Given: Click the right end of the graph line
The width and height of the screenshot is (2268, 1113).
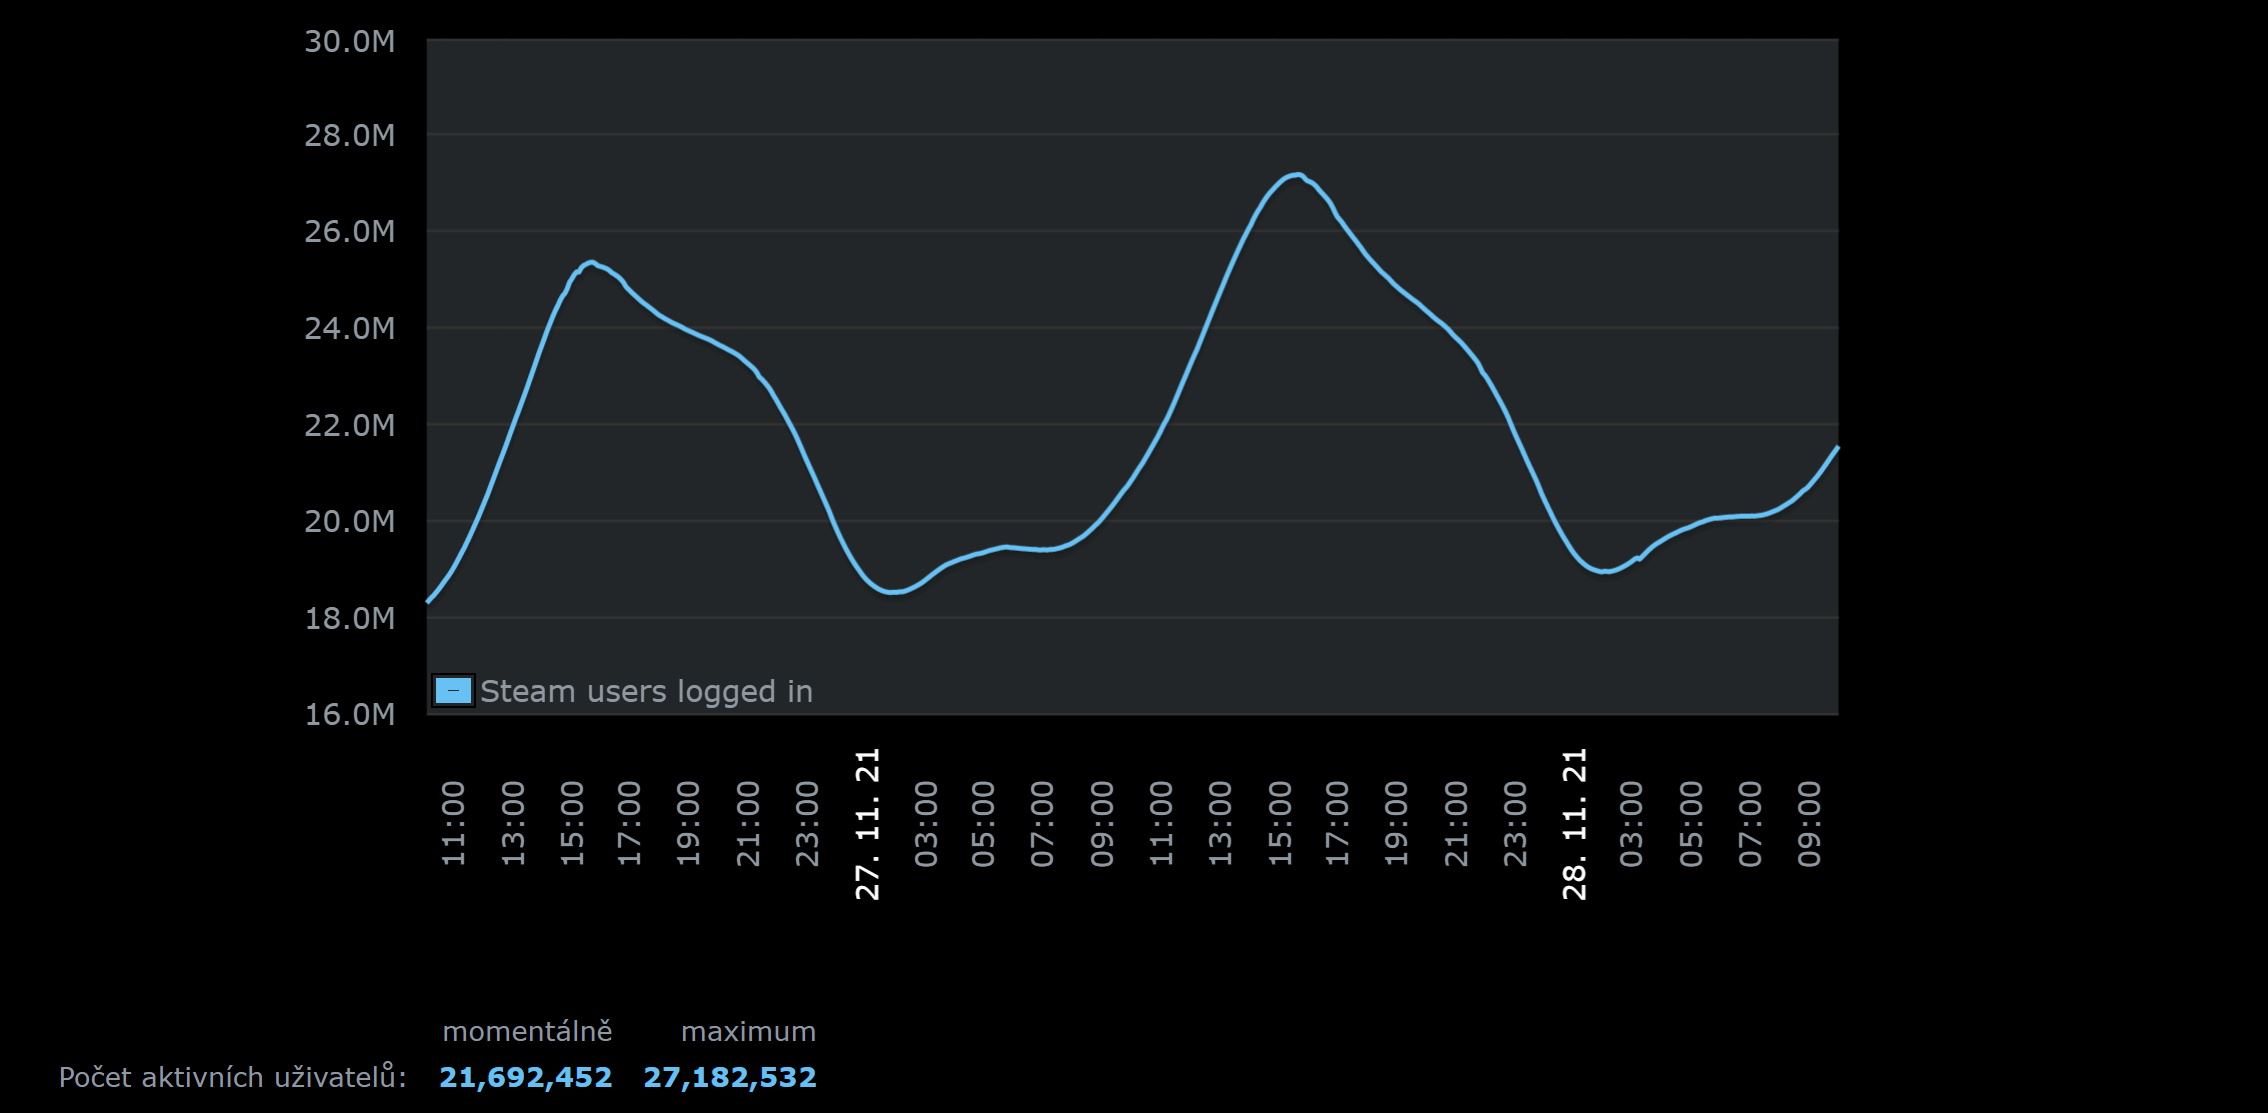Looking at the screenshot, I should coord(1836,449).
